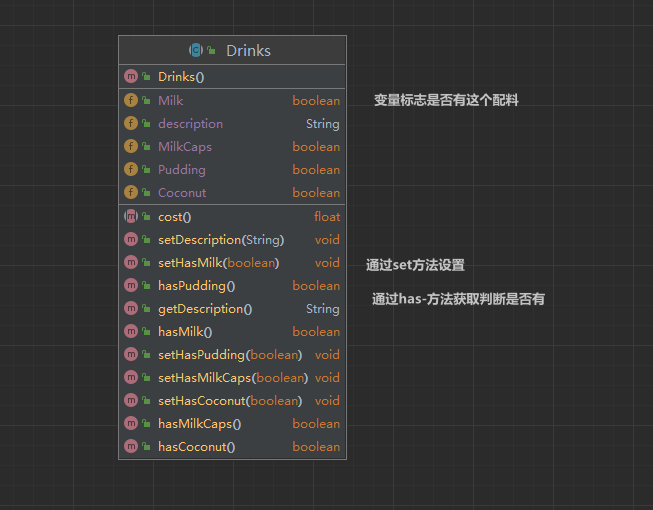
Task: Click the field icon next to Pudding
Action: point(130,170)
